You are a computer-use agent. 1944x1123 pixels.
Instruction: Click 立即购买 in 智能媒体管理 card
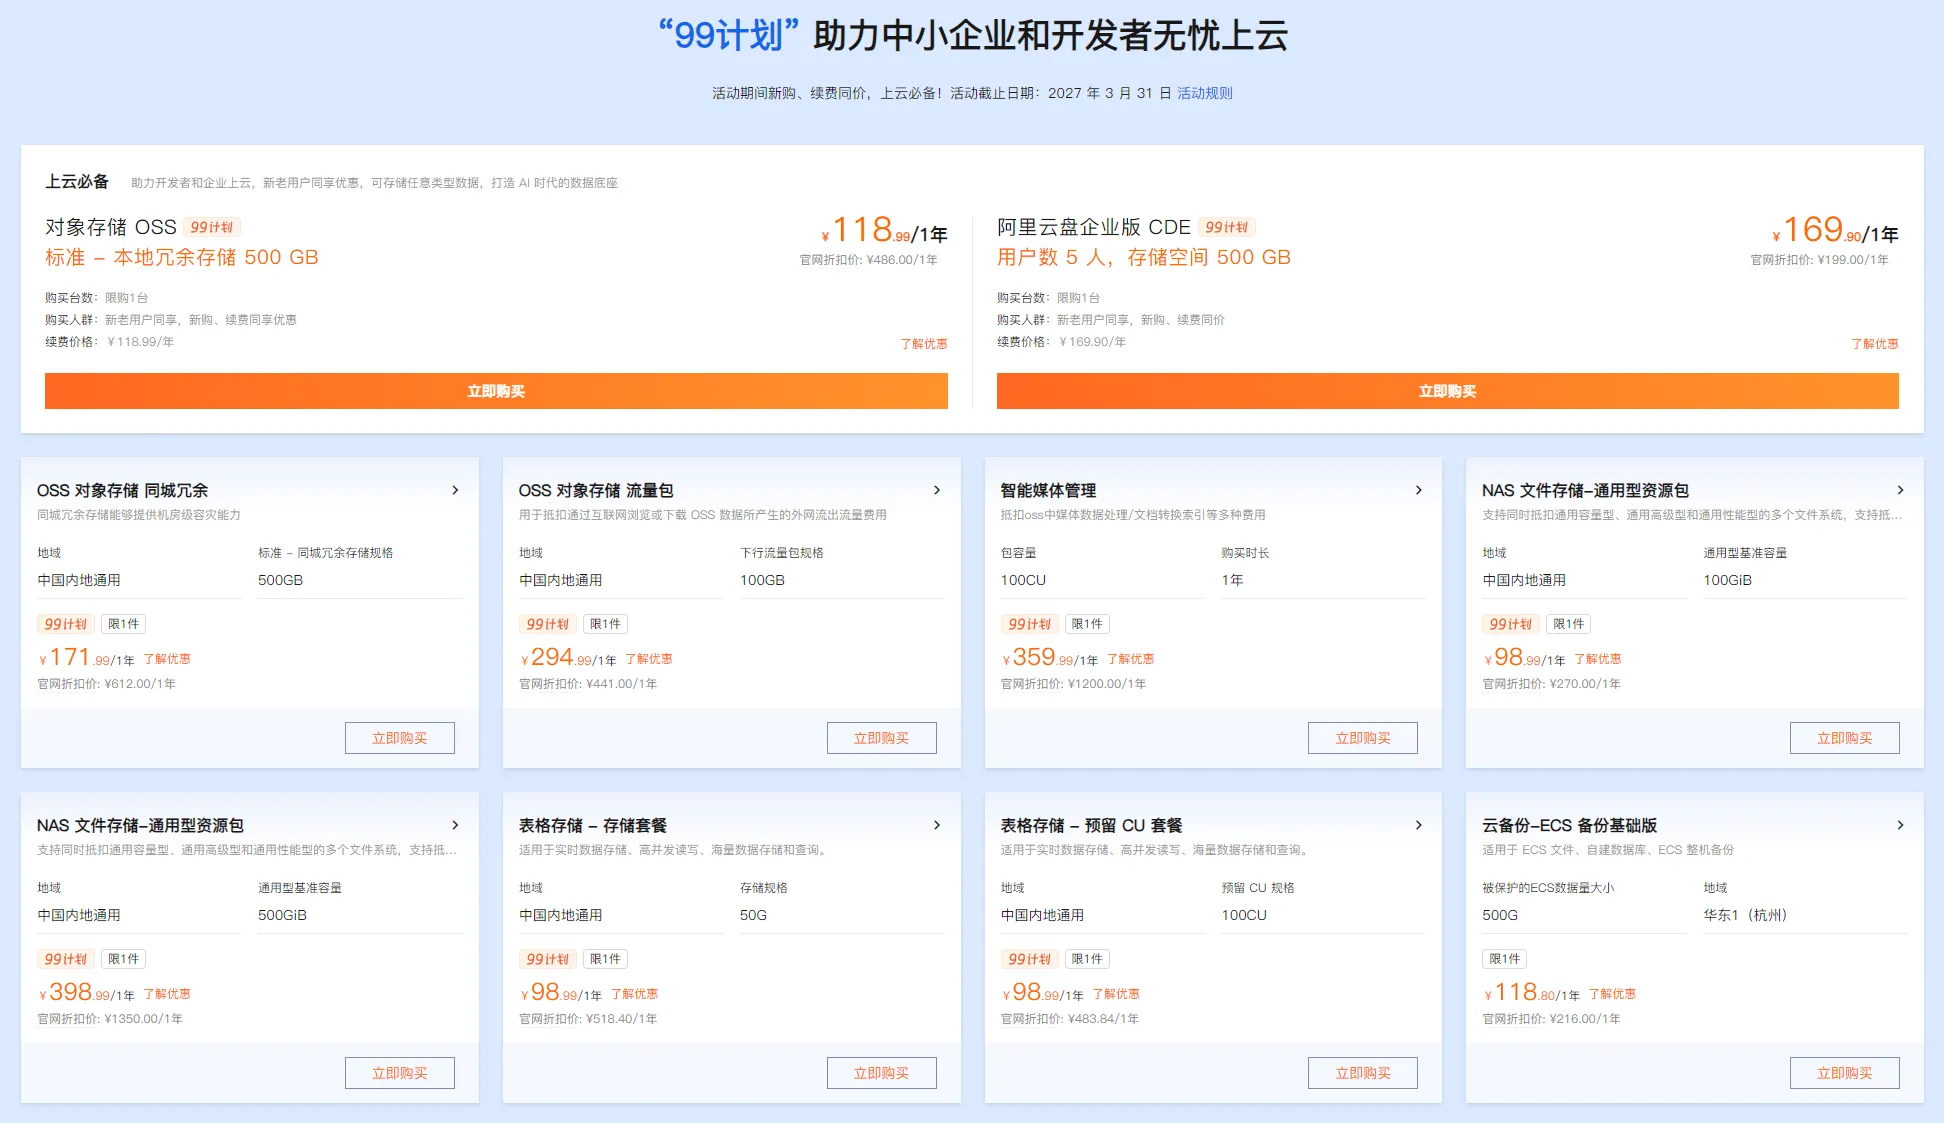pos(1363,738)
